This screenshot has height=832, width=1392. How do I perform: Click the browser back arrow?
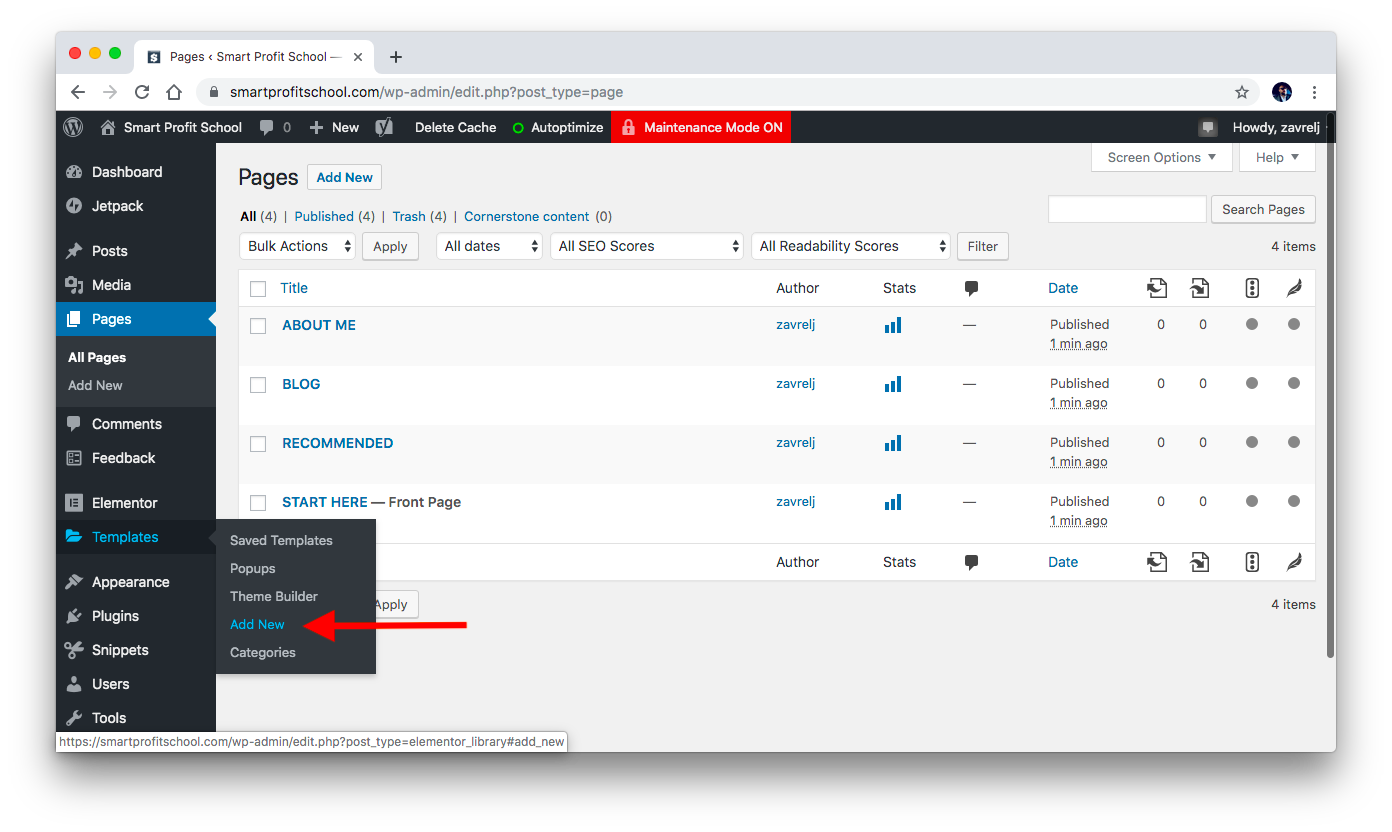78,92
